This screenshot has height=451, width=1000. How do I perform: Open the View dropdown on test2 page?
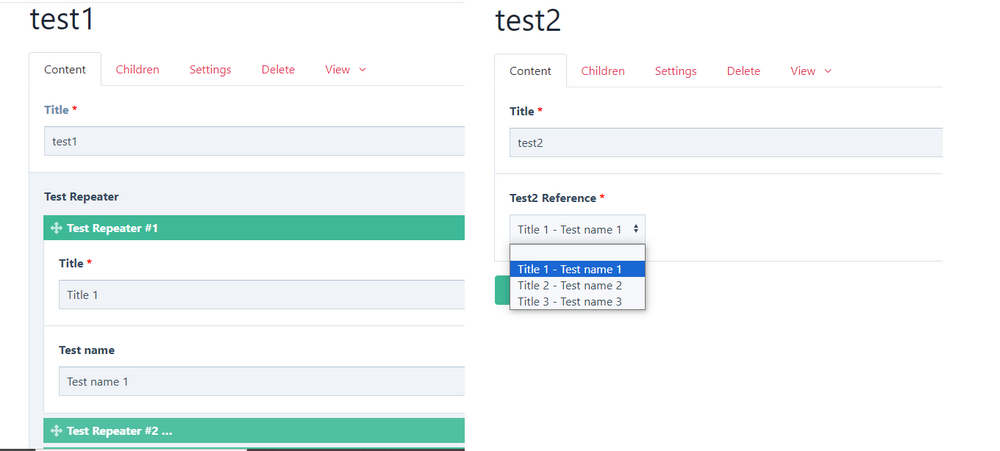coord(810,71)
